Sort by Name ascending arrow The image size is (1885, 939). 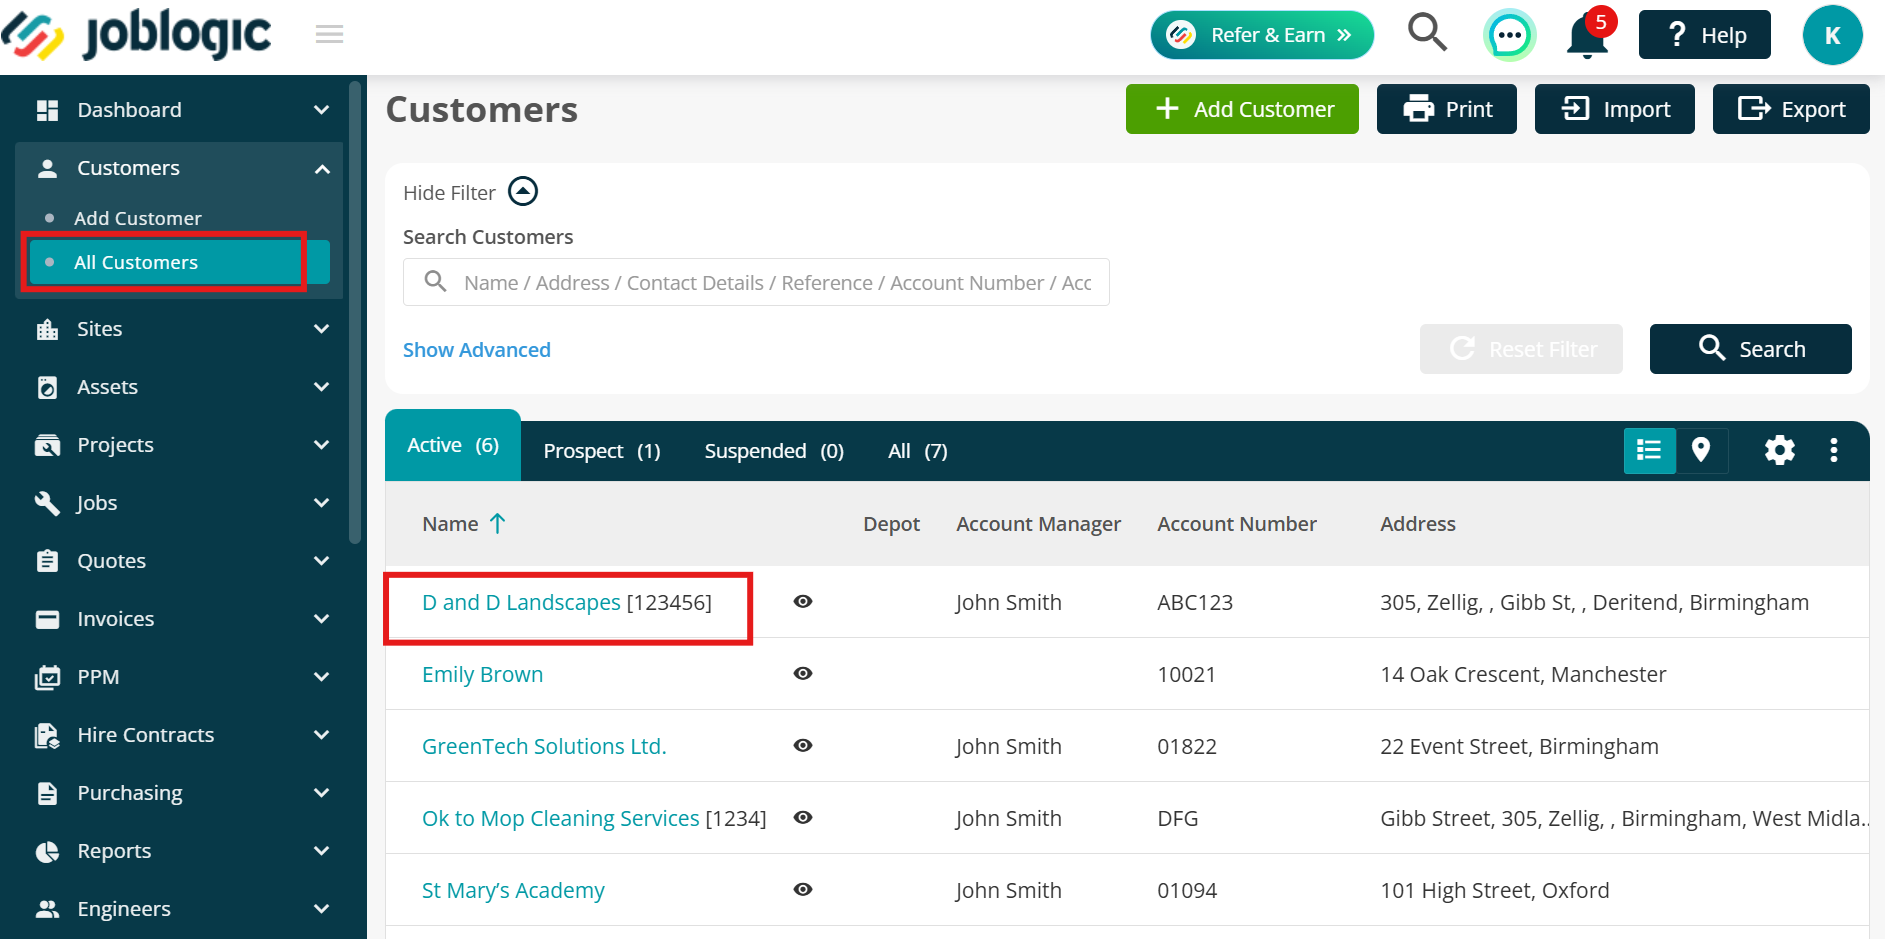tap(498, 523)
